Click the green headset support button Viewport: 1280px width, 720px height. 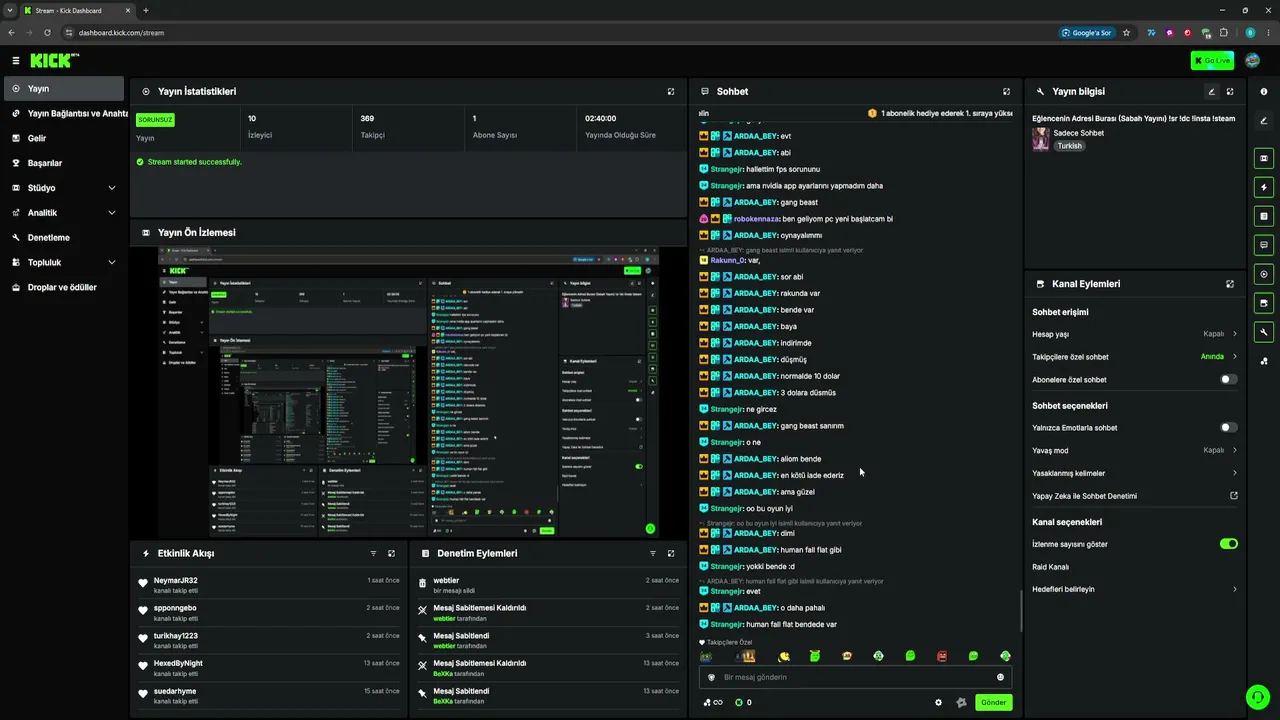point(1256,696)
